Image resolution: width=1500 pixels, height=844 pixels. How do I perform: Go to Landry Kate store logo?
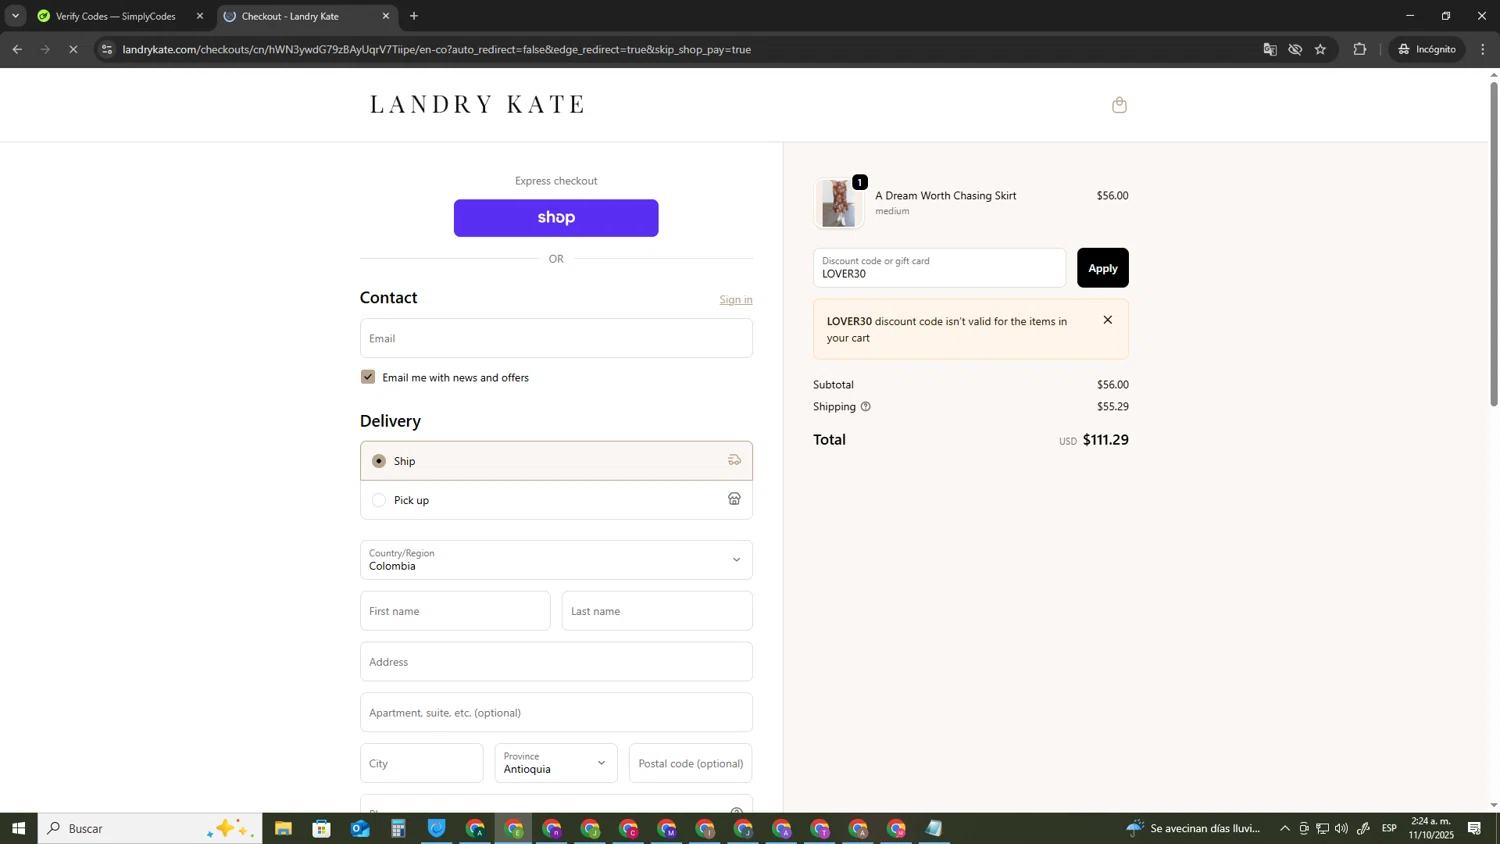[x=477, y=104]
